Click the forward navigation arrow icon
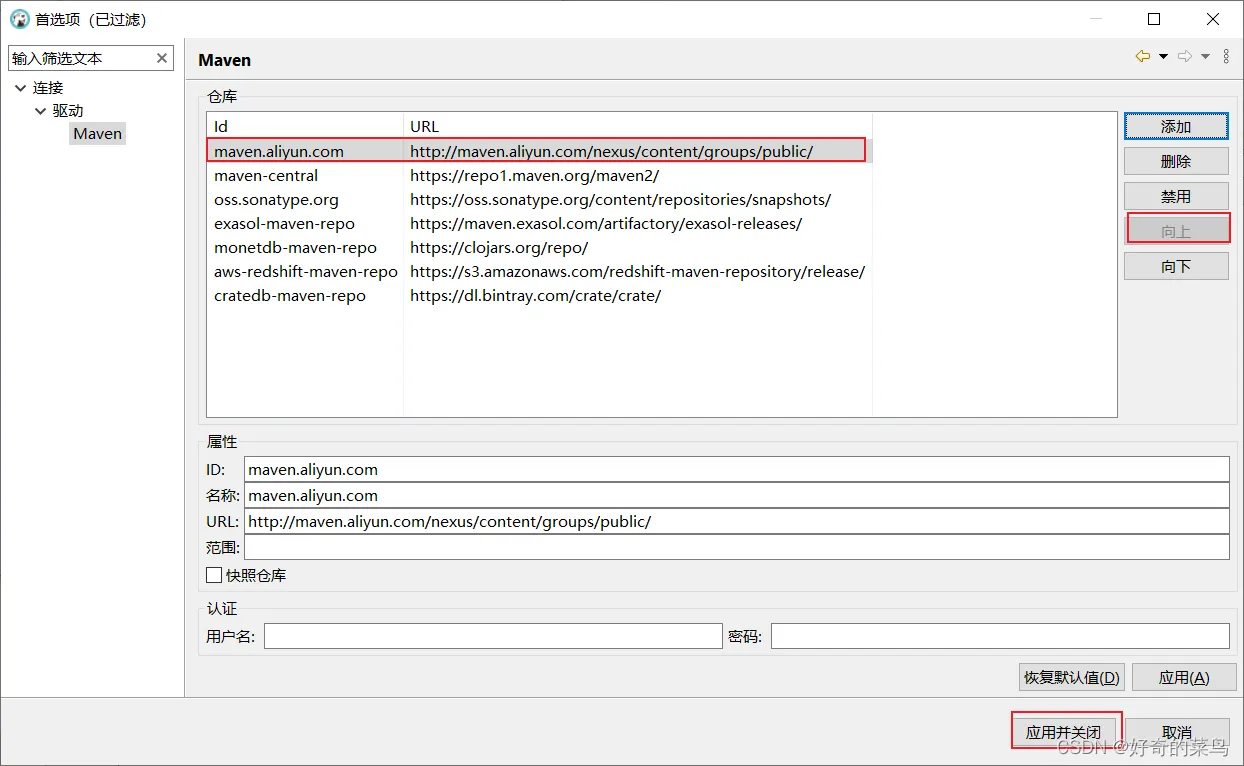This screenshot has width=1244, height=766. (x=1185, y=57)
